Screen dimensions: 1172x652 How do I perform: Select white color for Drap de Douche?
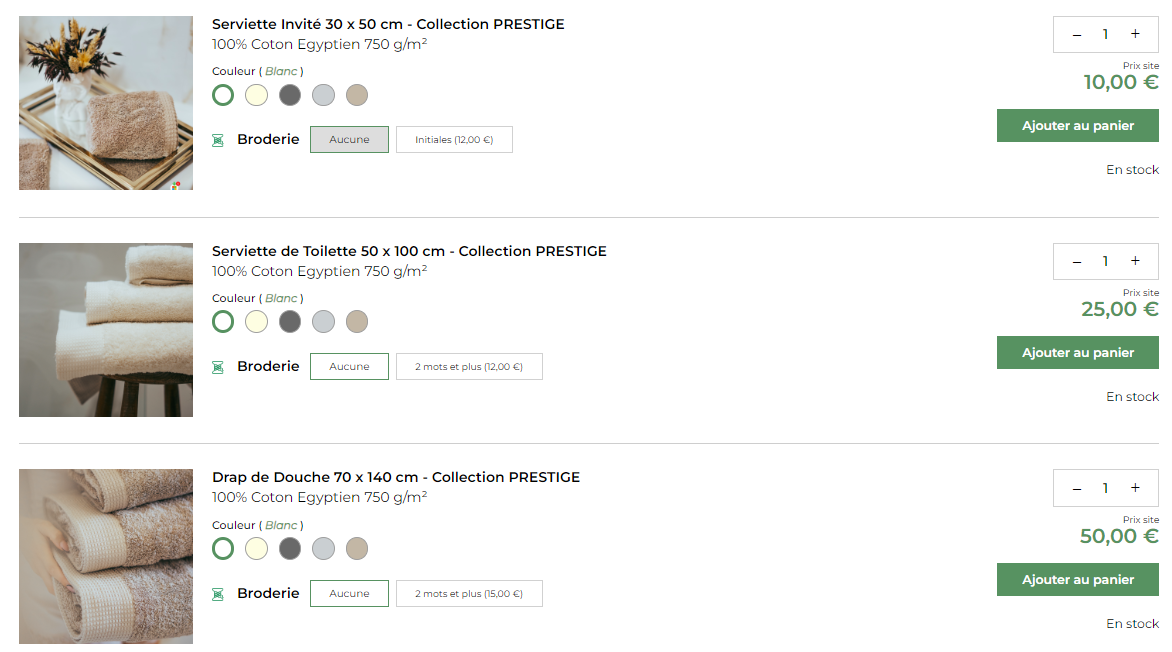click(x=223, y=549)
